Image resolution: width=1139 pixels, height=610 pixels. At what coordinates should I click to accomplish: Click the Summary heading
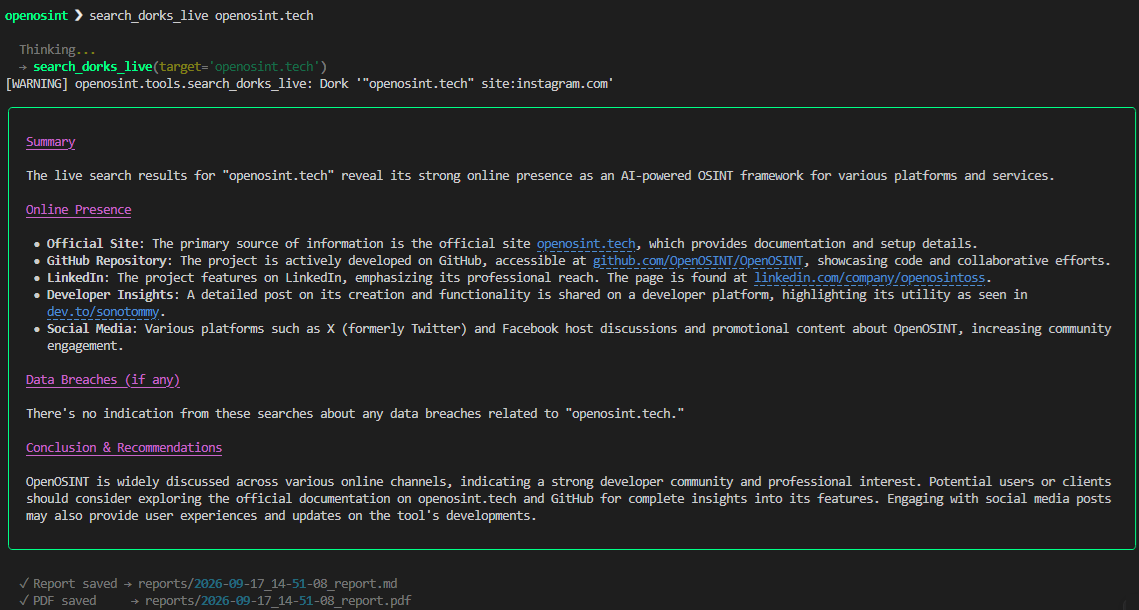coord(51,142)
